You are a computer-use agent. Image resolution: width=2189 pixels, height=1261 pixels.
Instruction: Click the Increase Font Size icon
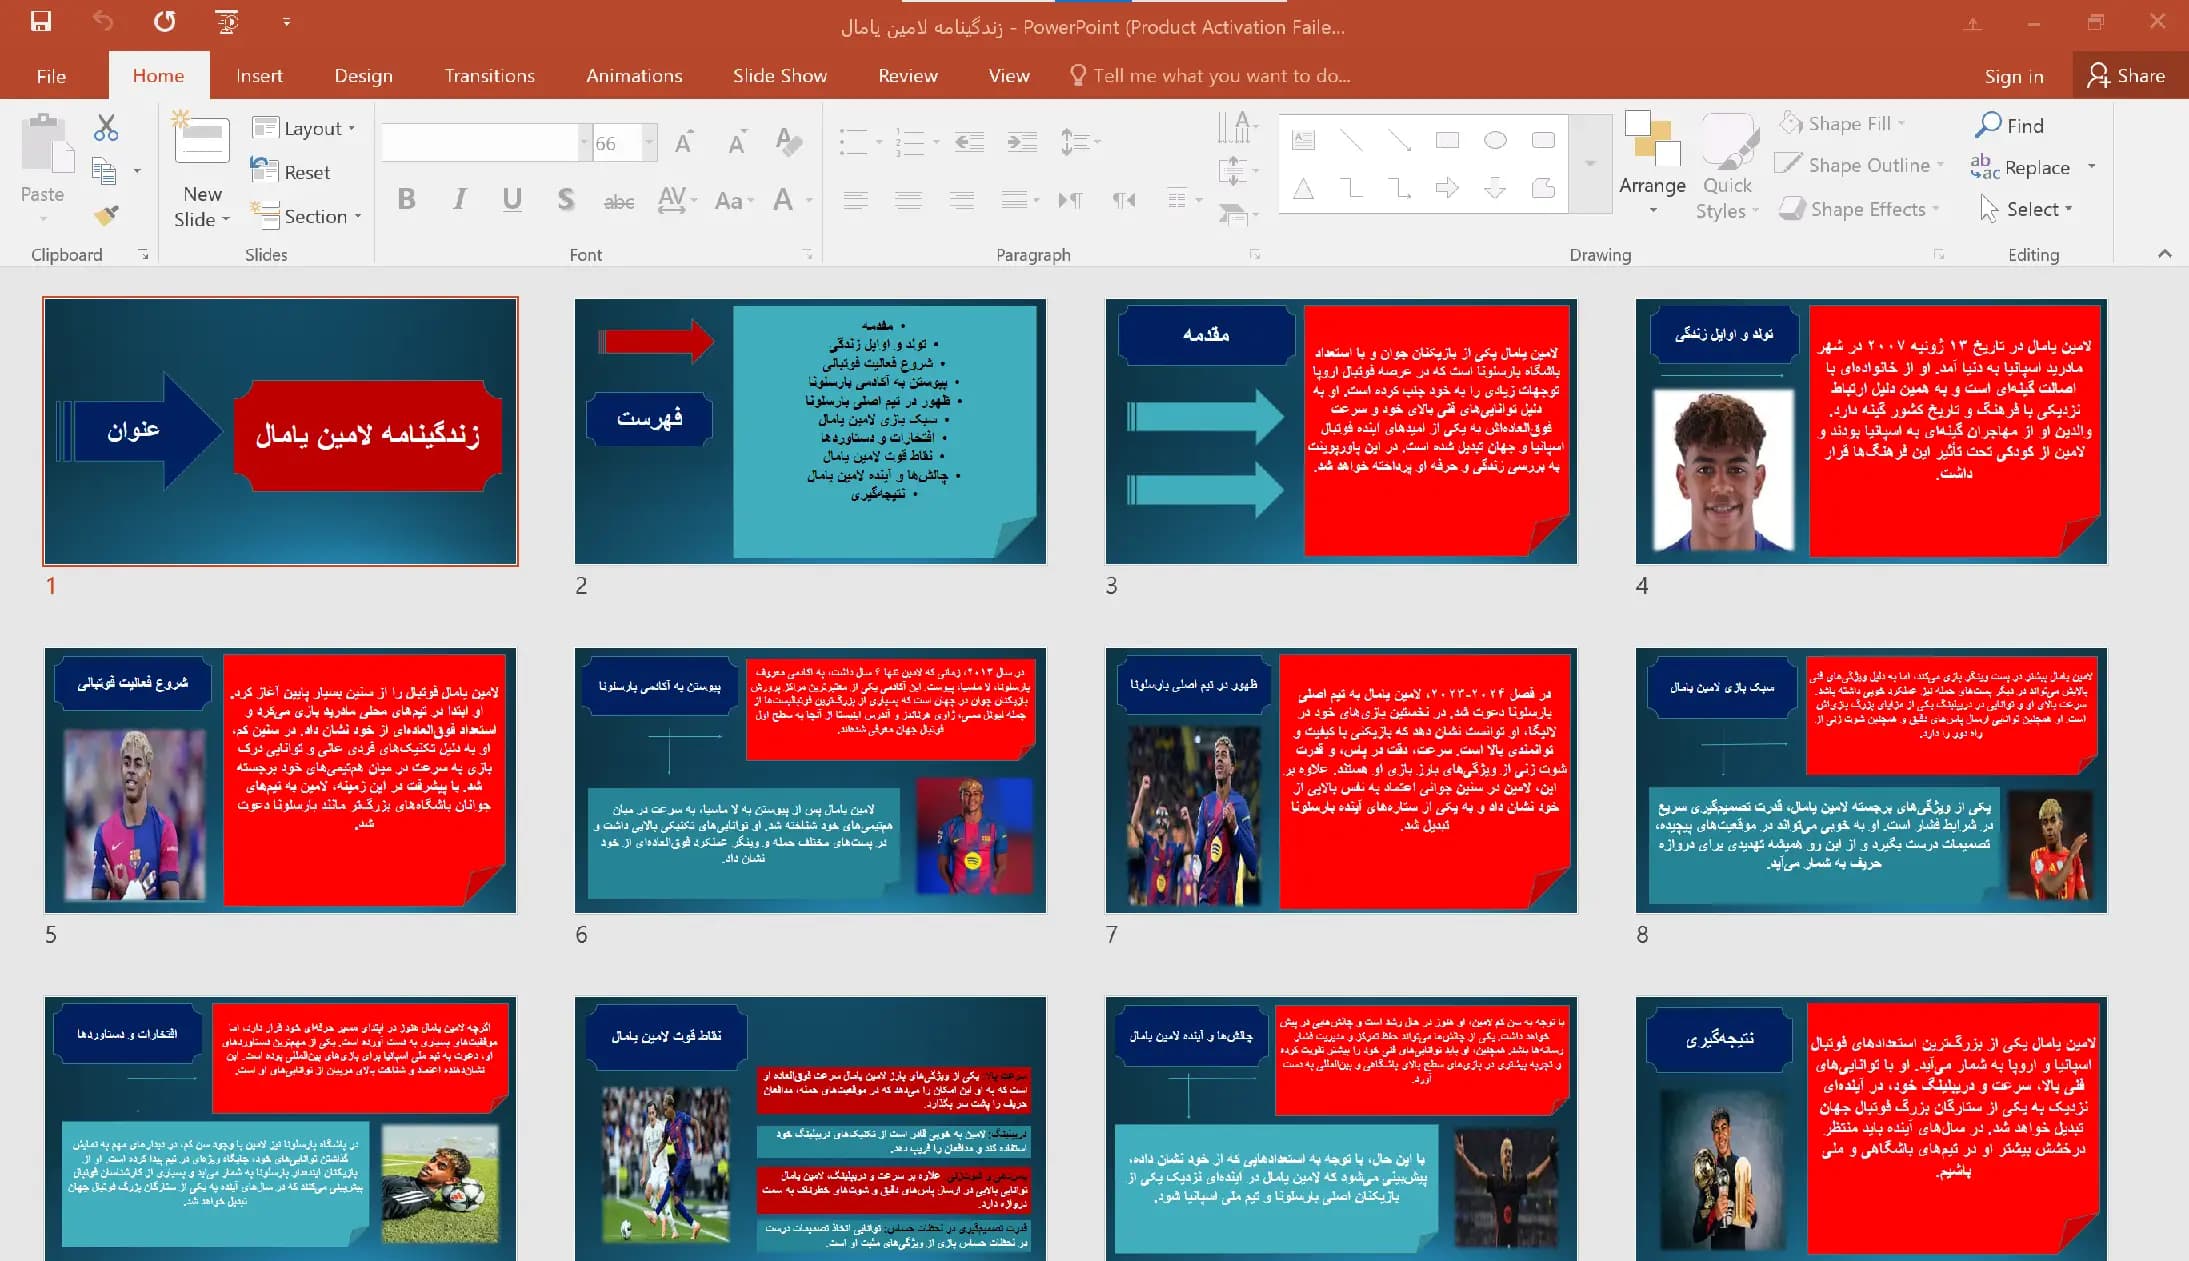684,143
